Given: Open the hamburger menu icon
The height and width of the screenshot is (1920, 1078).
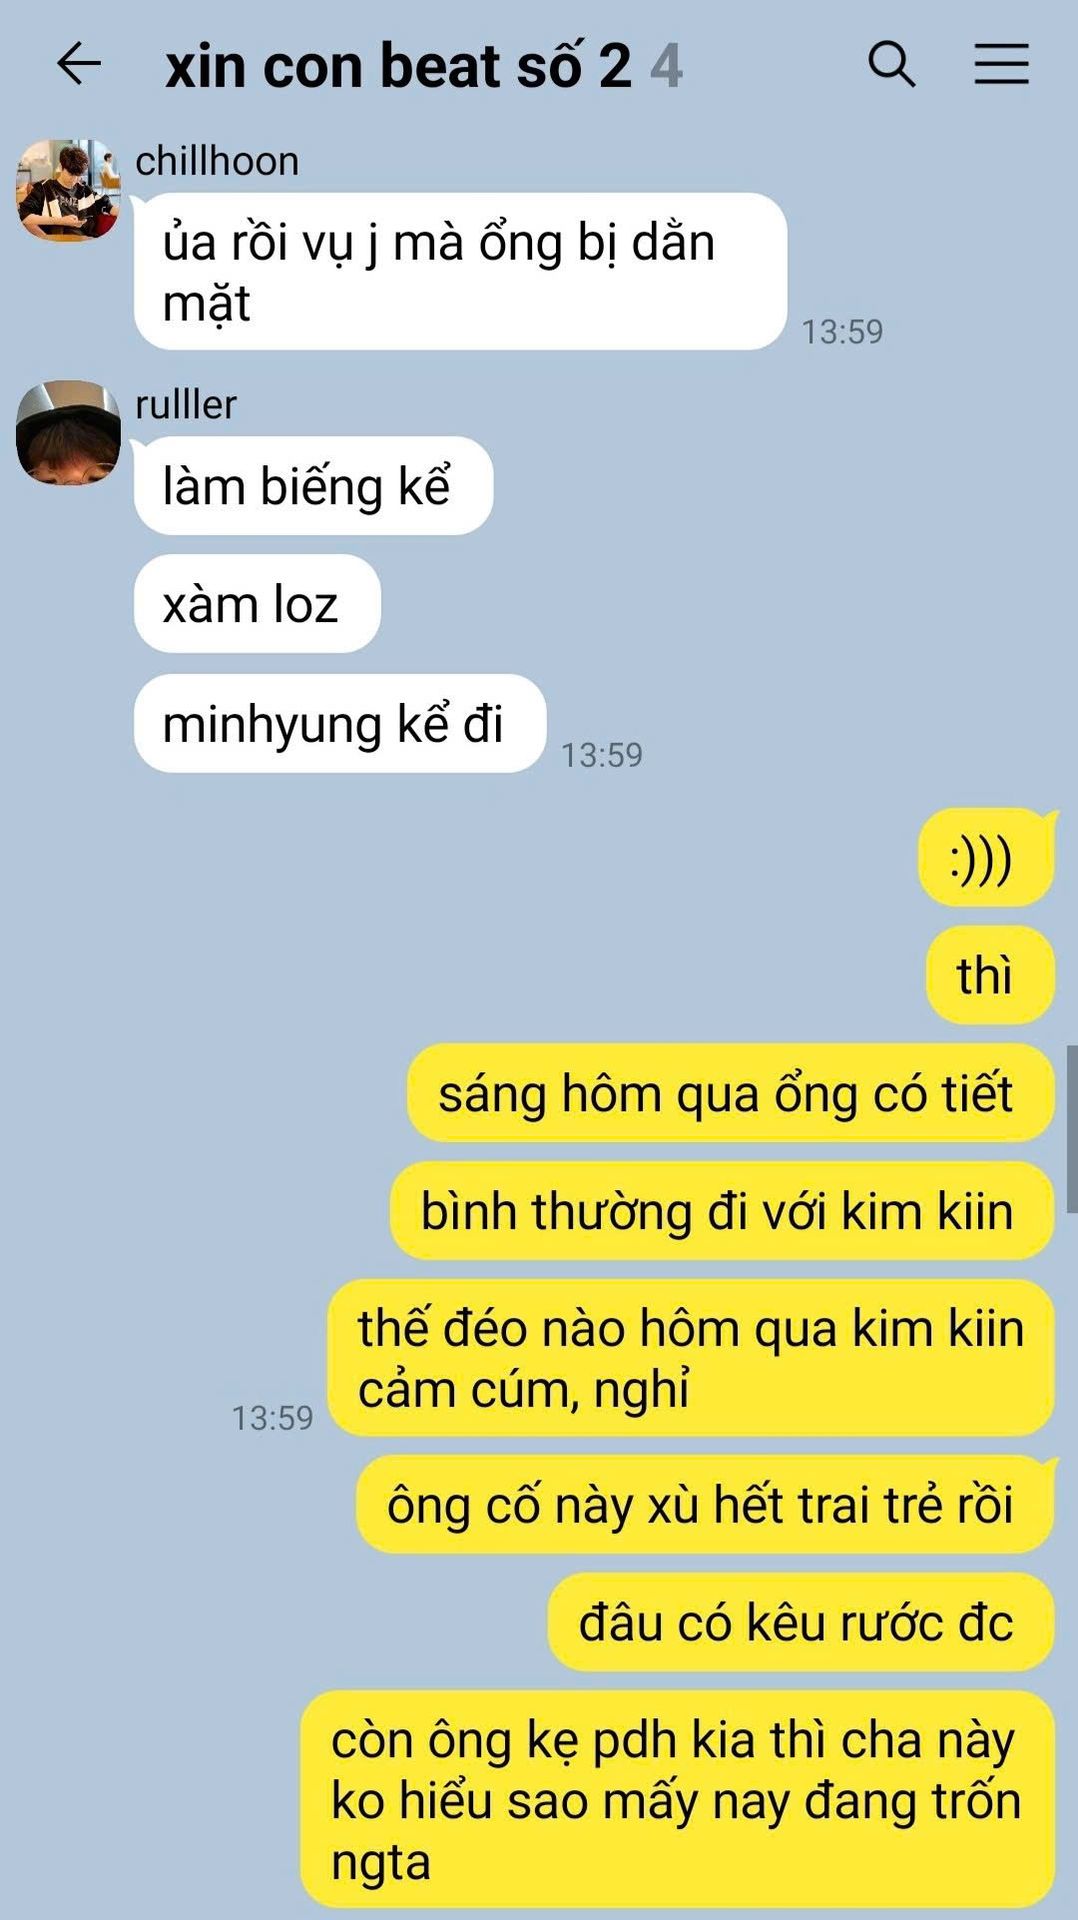Looking at the screenshot, I should (x=1002, y=64).
